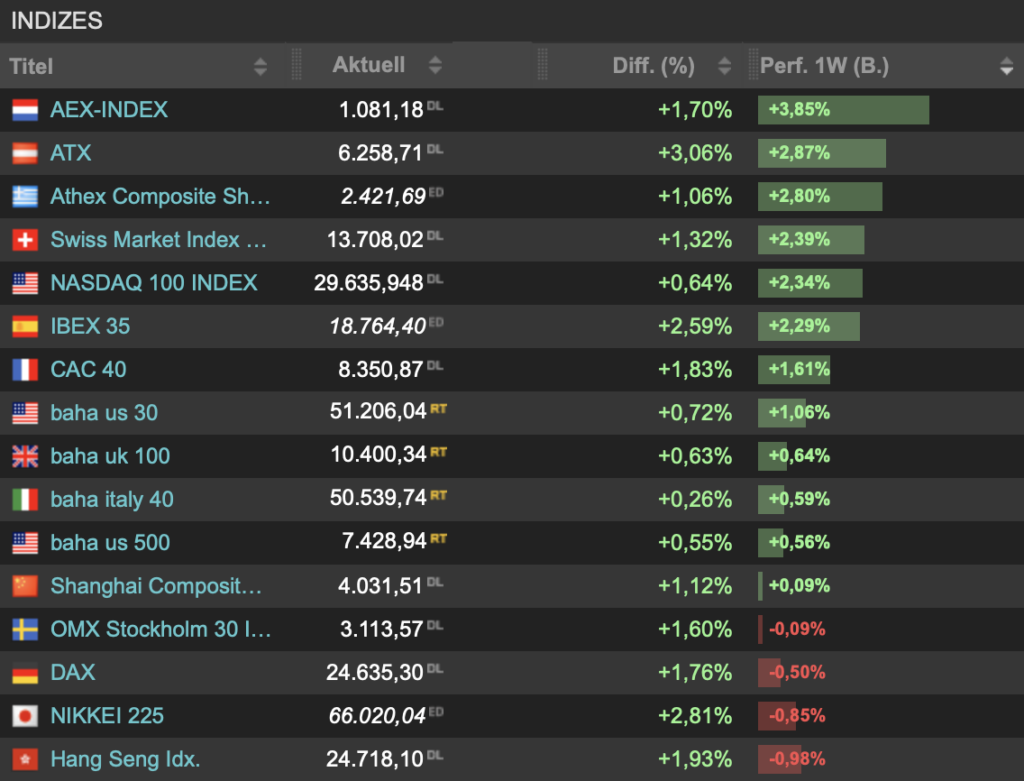This screenshot has height=781, width=1024.
Task: Click the UK flag beside baha uk 100
Action: [x=25, y=456]
